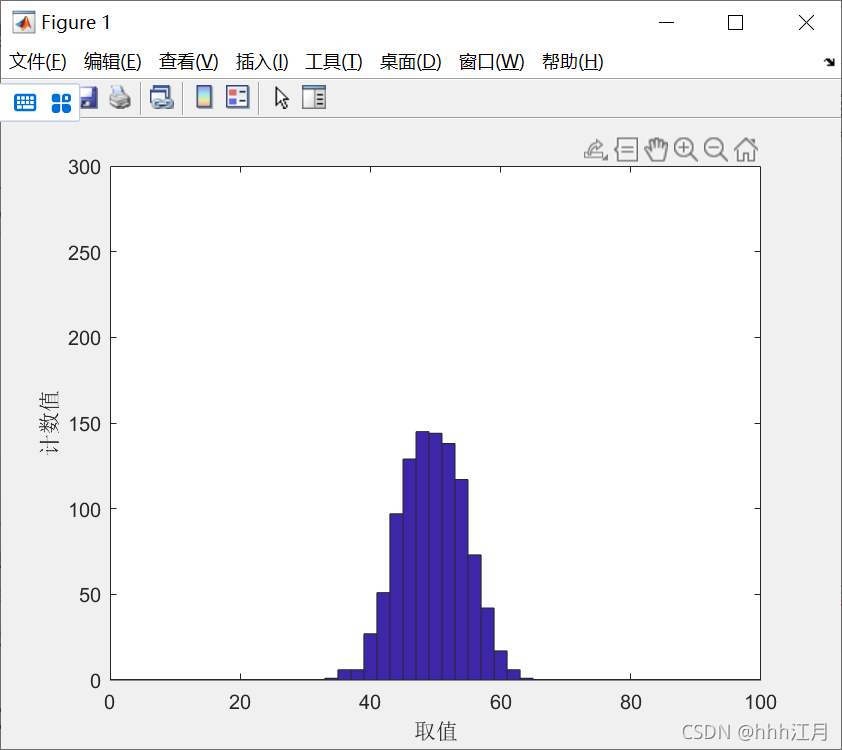This screenshot has width=842, height=750.
Task: Insert legend using toolbar icon
Action: click(x=237, y=97)
